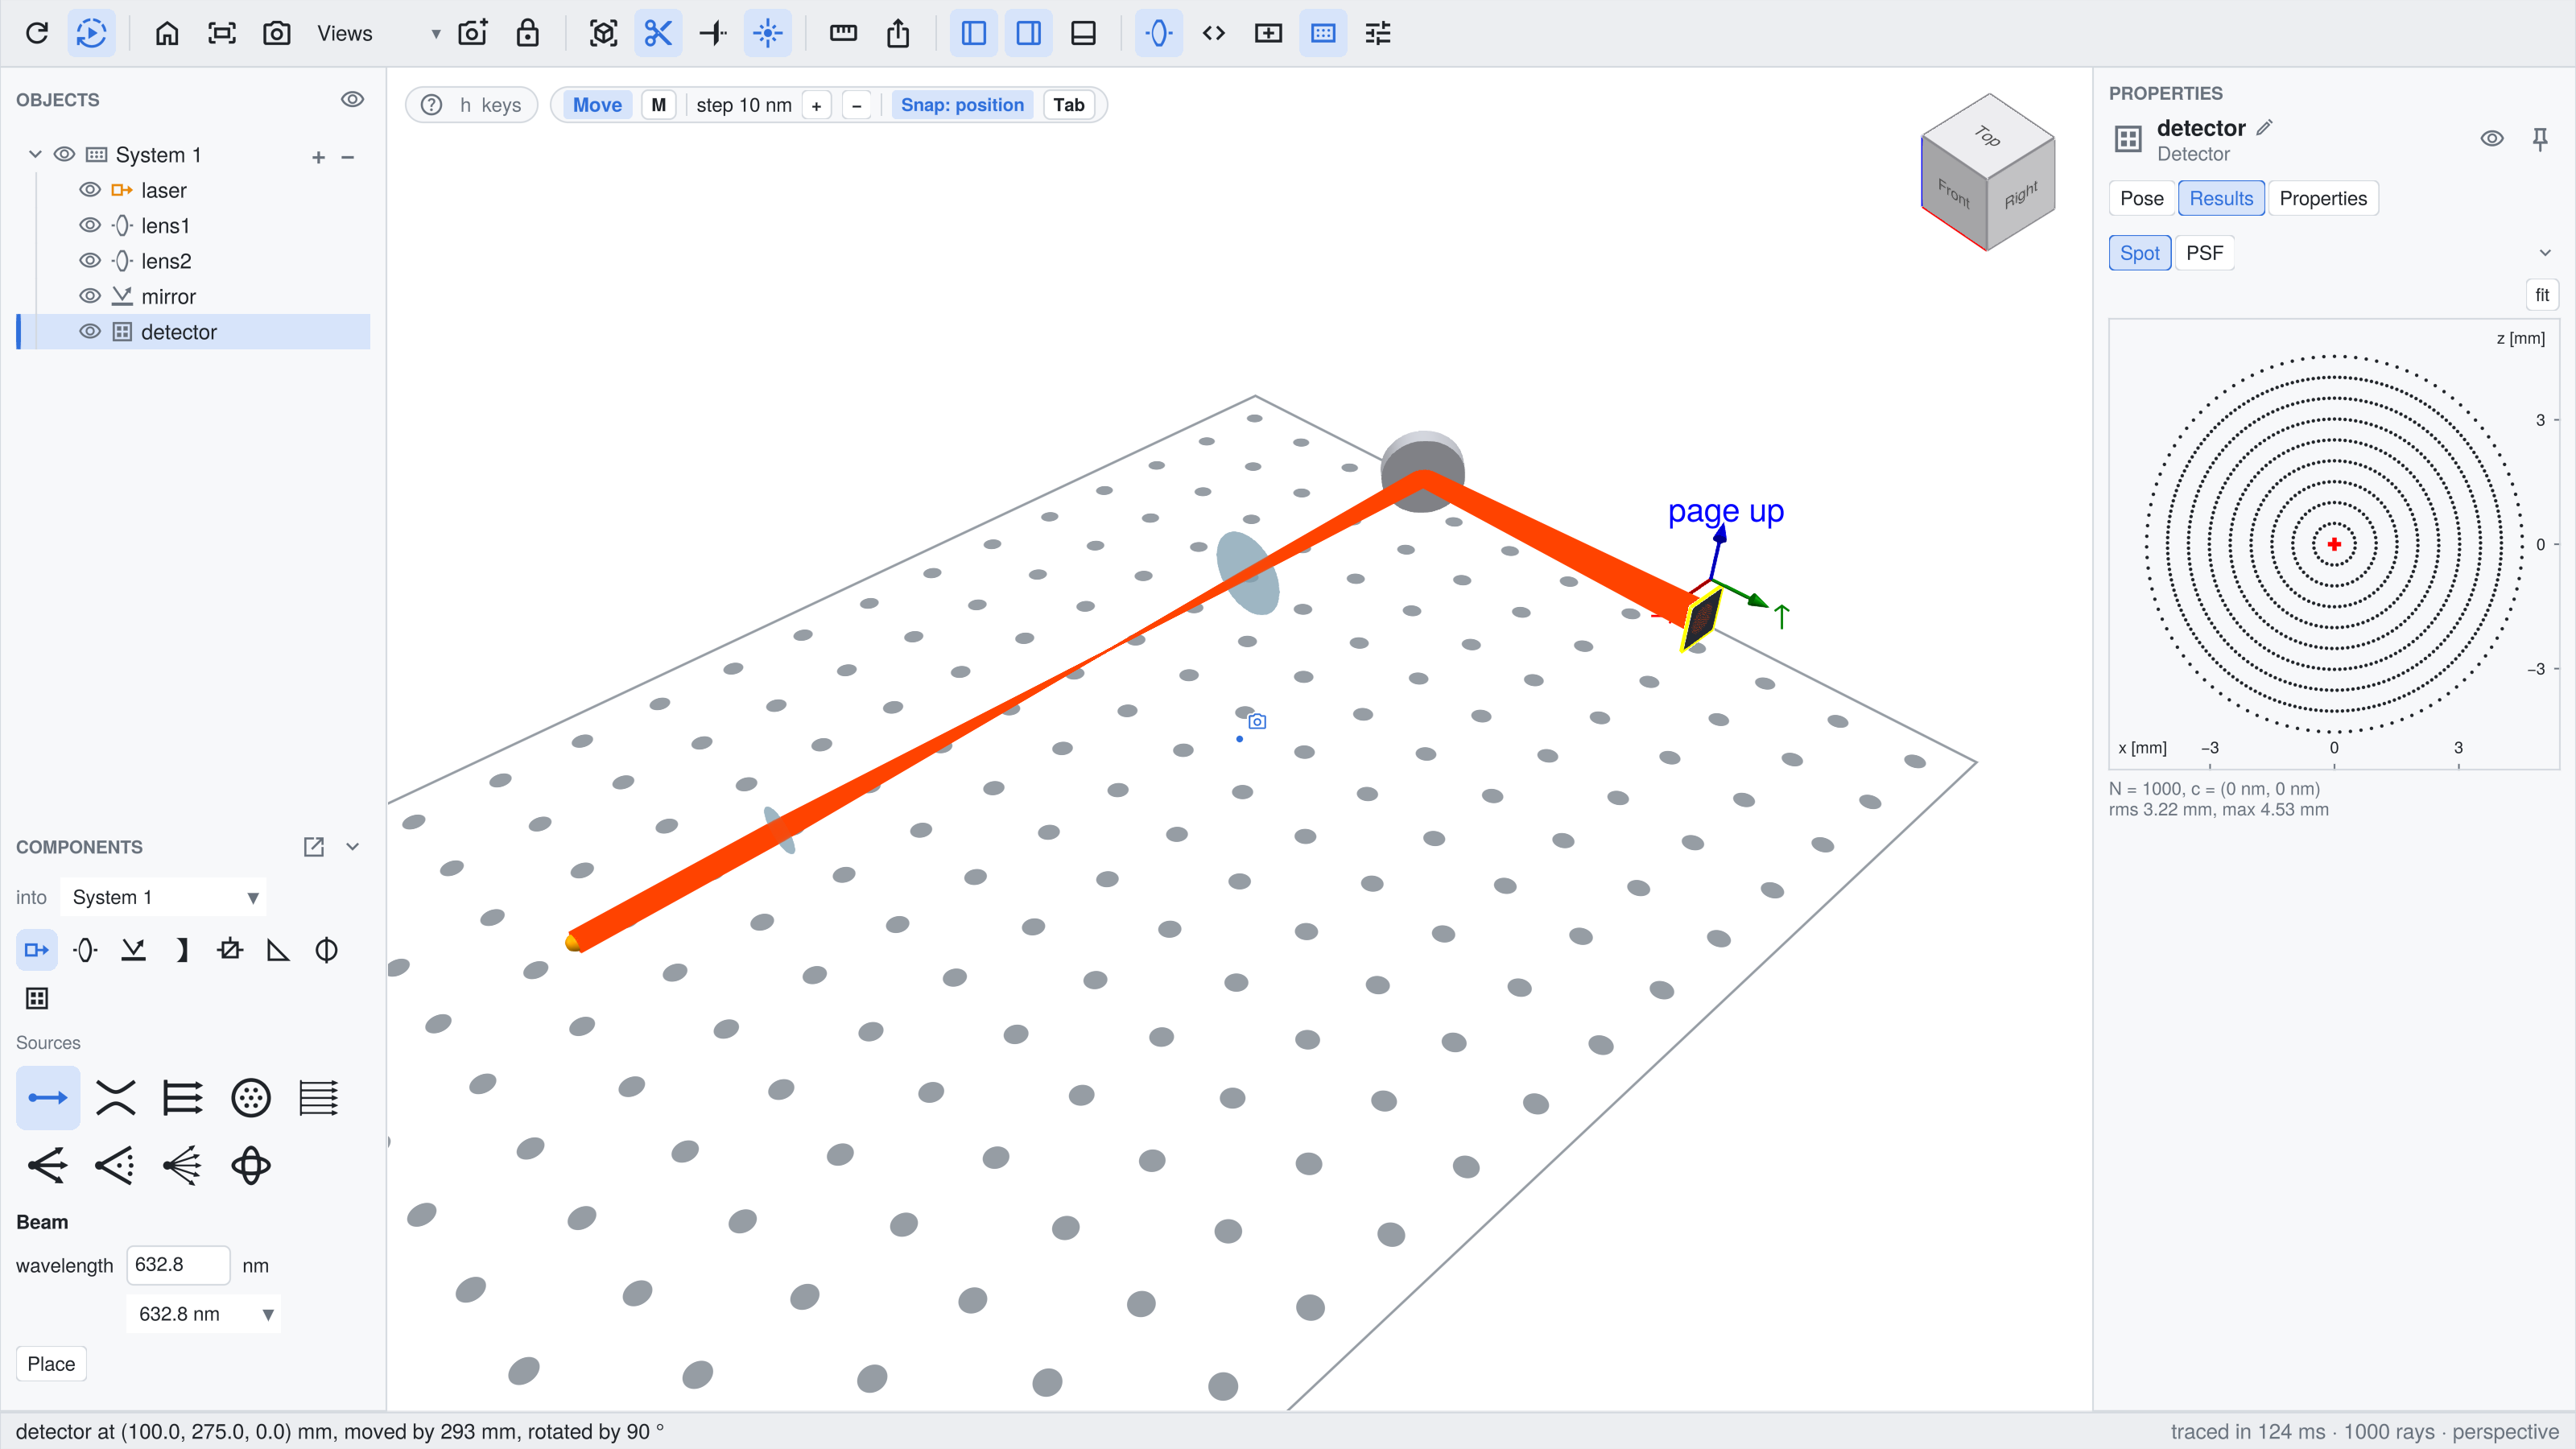
Task: Select the detector grid component icon
Action: [37, 998]
